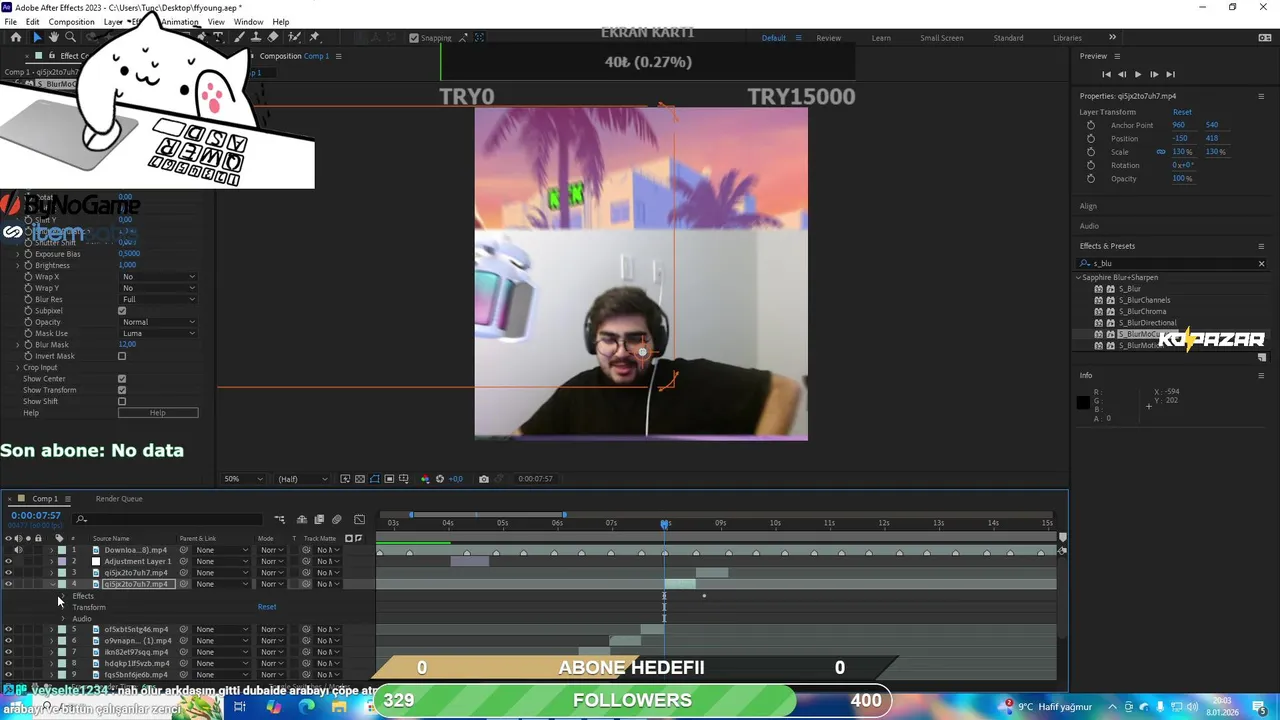This screenshot has height=720, width=1280.
Task: Click the shy layers timeline icon
Action: click(x=301, y=519)
